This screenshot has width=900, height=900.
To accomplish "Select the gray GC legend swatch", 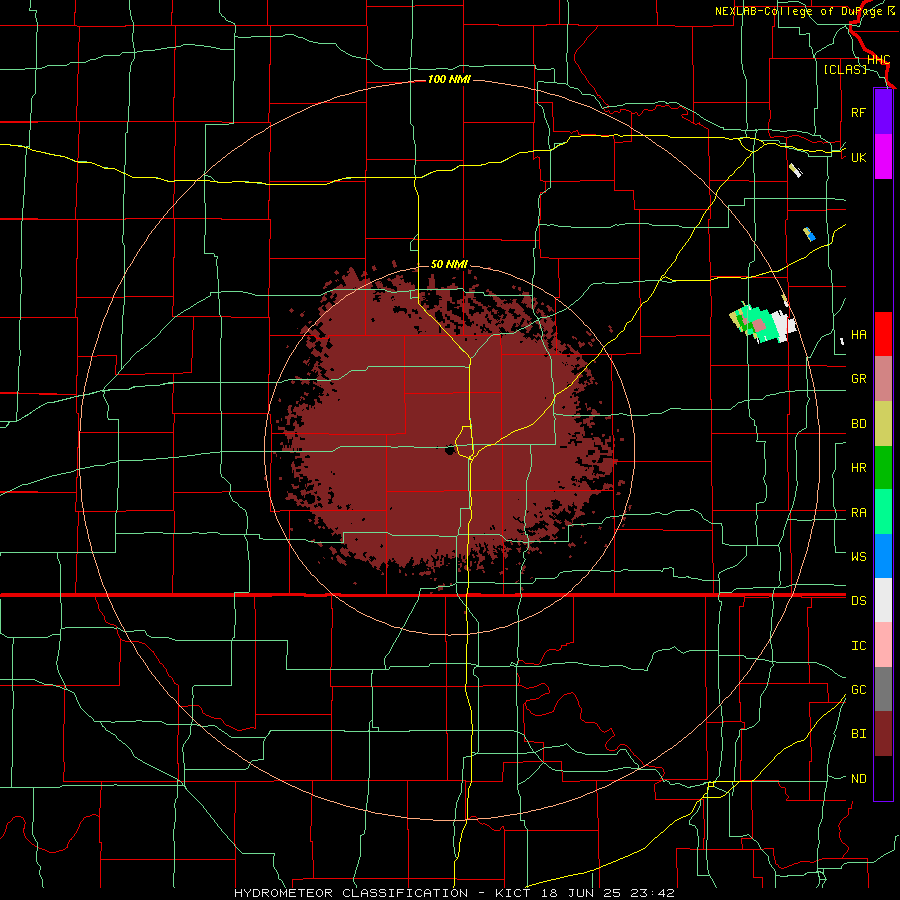I will click(x=883, y=689).
